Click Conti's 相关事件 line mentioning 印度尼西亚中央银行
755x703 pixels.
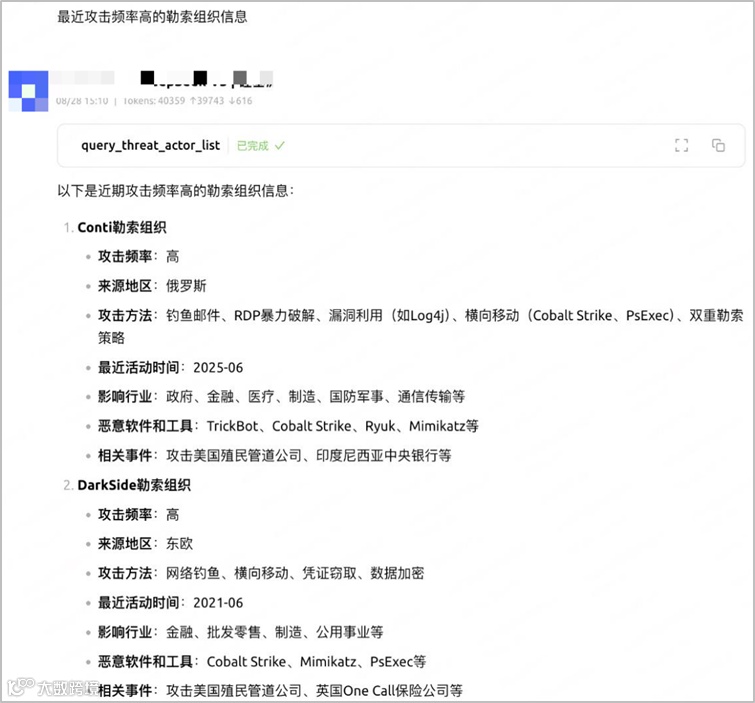click(275, 456)
